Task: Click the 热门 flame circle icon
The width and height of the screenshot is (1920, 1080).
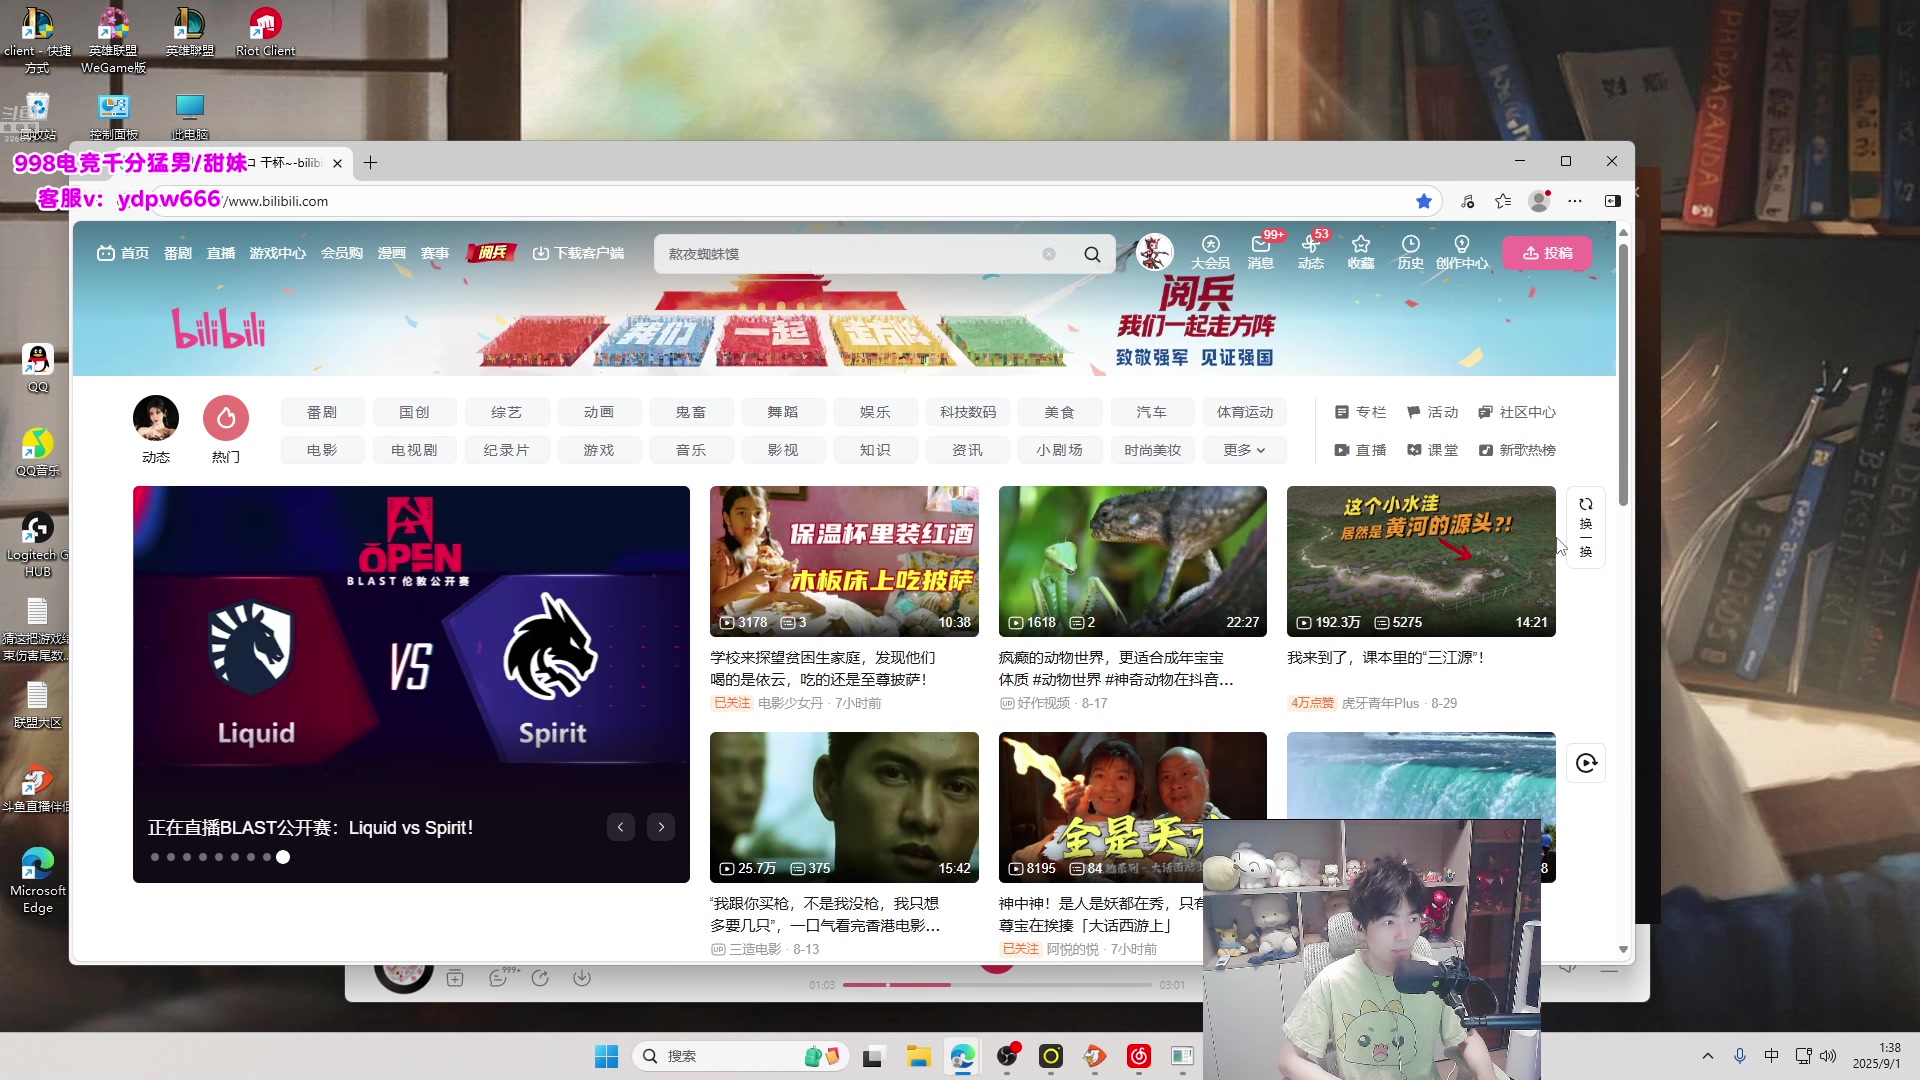Action: (x=226, y=418)
